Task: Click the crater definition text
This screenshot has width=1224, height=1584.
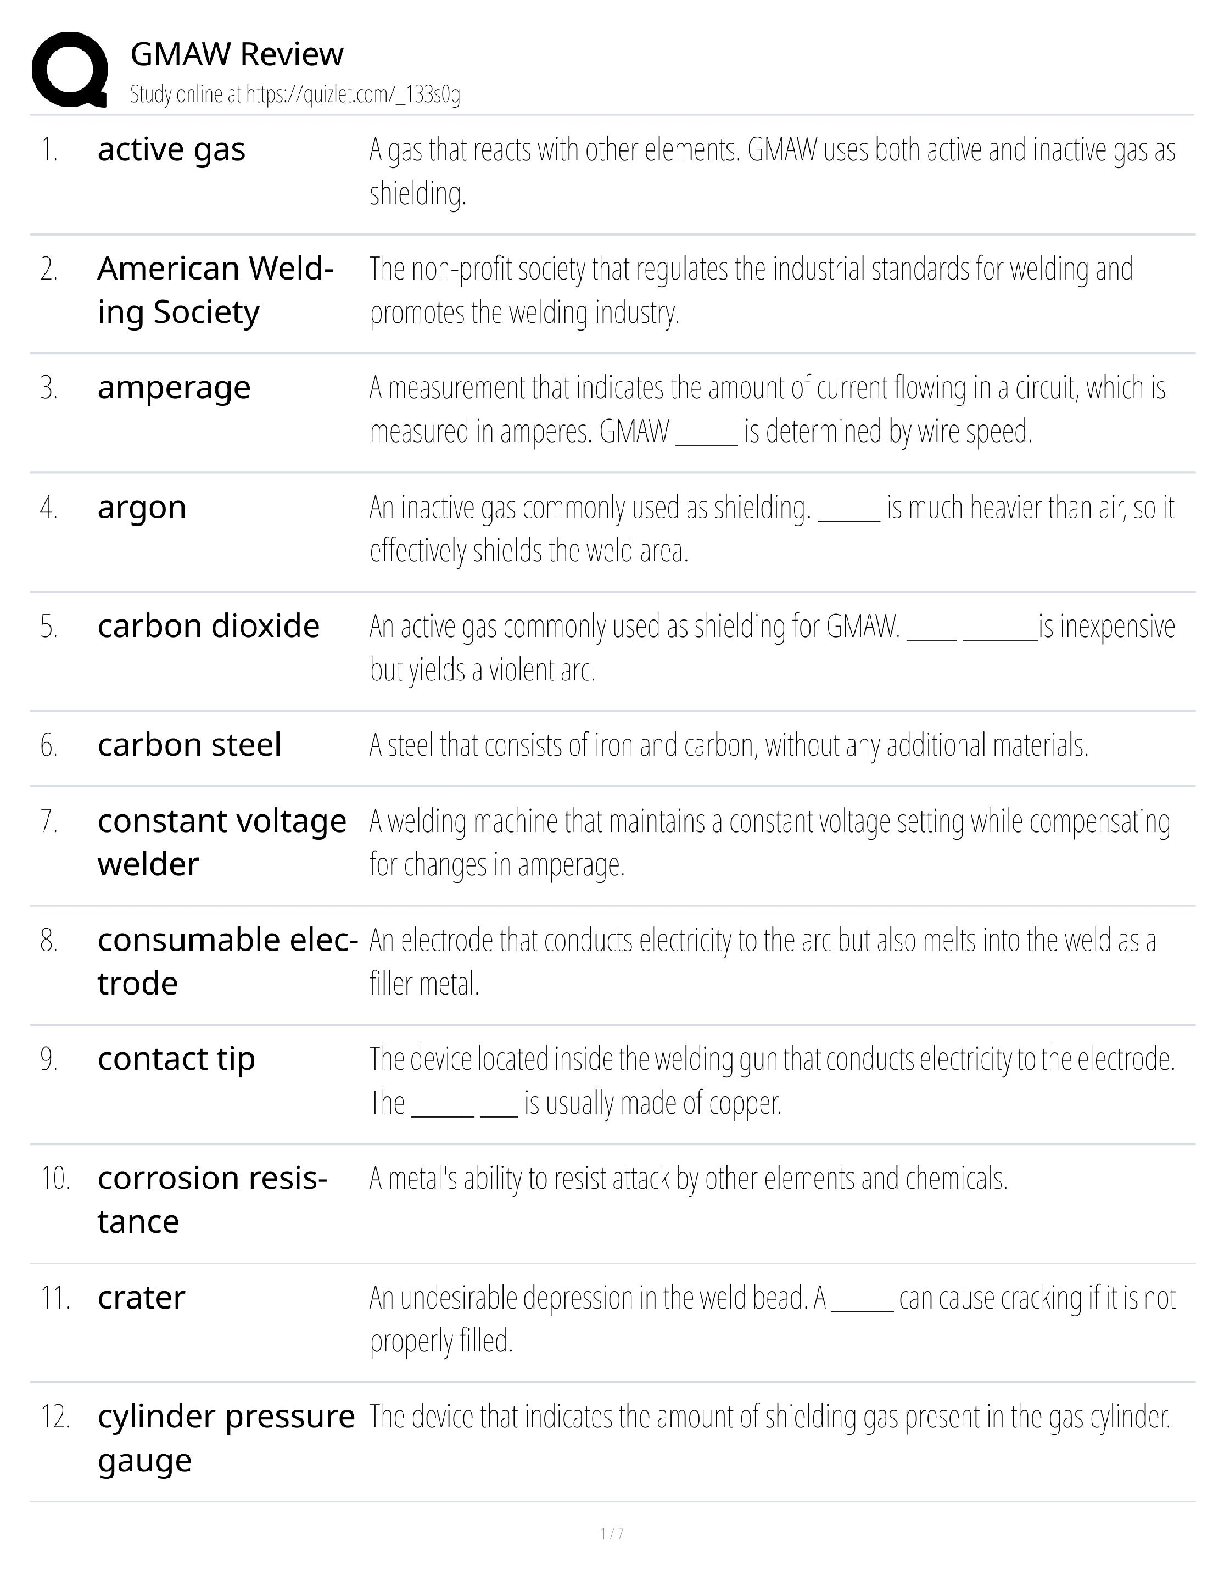Action: pyautogui.click(x=771, y=1319)
